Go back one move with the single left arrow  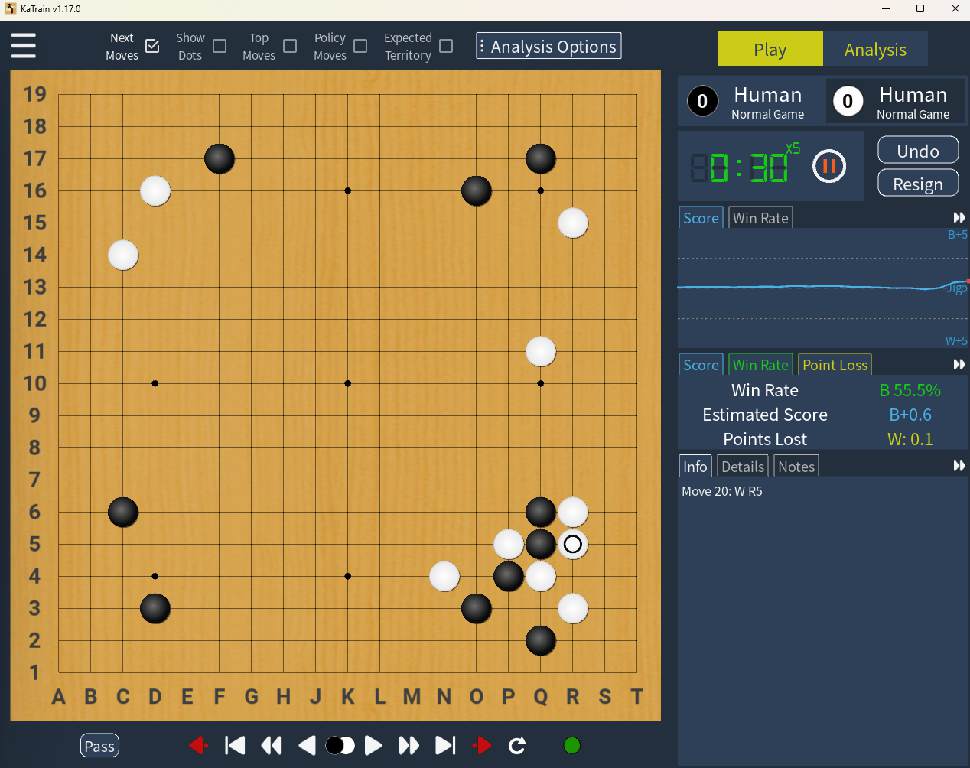coord(308,745)
